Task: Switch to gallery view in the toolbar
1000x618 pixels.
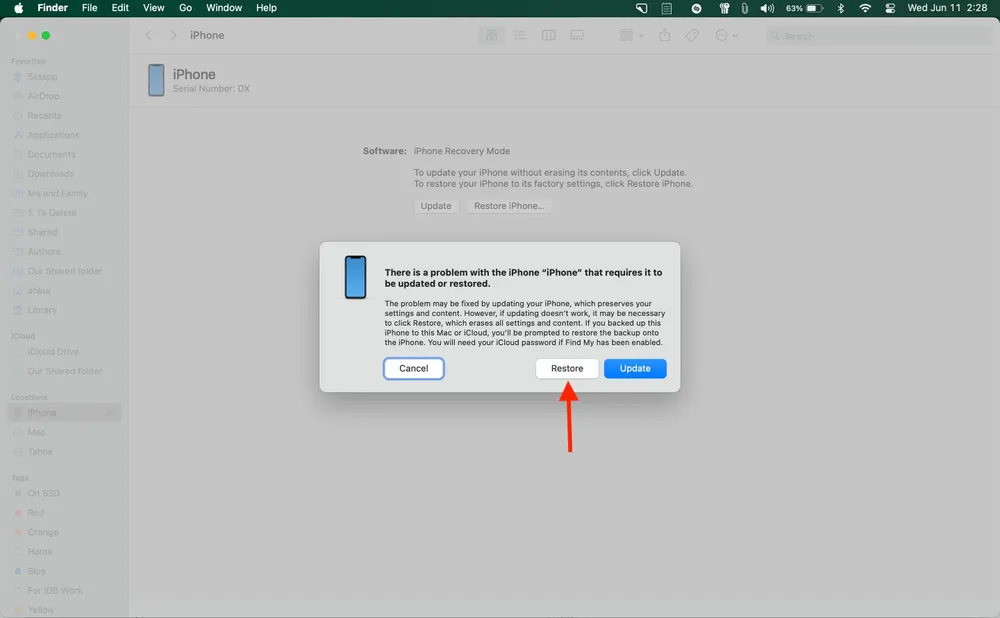Action: [x=577, y=35]
